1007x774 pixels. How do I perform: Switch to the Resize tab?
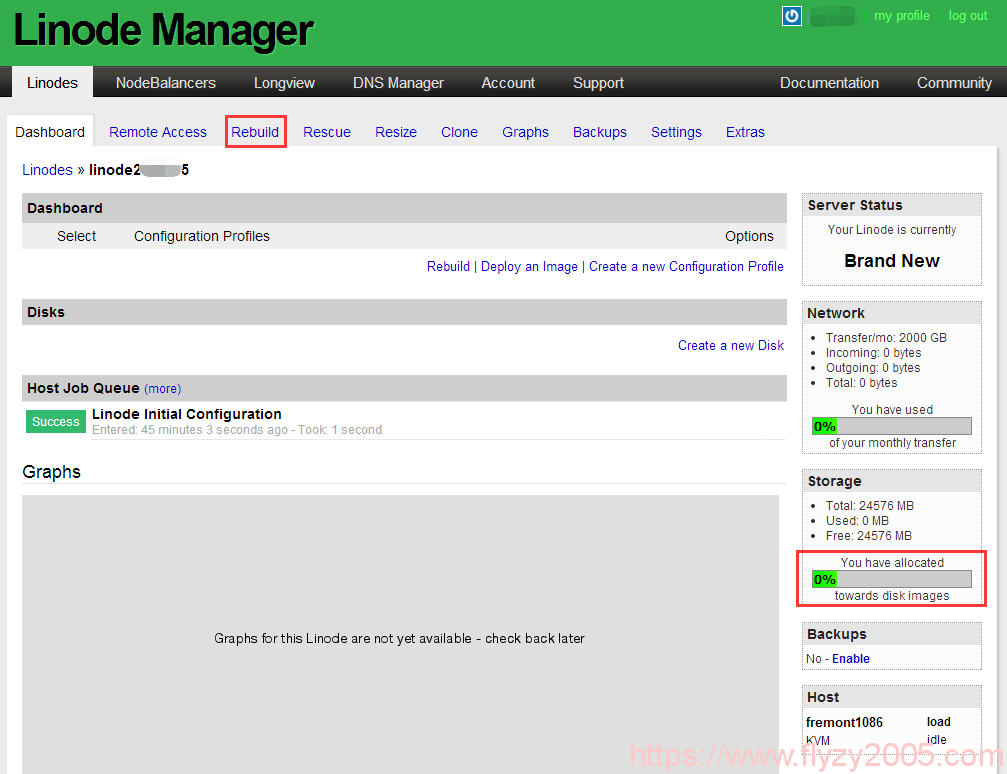396,132
